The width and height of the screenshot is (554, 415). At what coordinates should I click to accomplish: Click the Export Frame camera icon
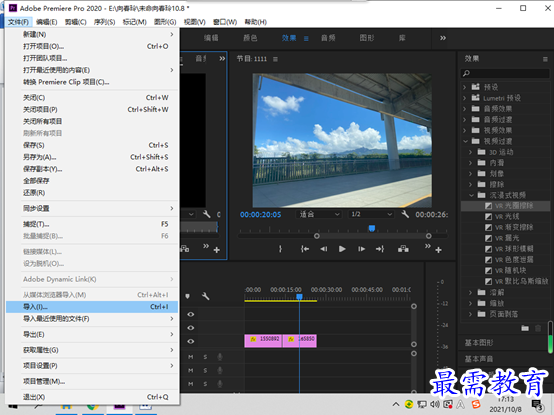point(403,249)
